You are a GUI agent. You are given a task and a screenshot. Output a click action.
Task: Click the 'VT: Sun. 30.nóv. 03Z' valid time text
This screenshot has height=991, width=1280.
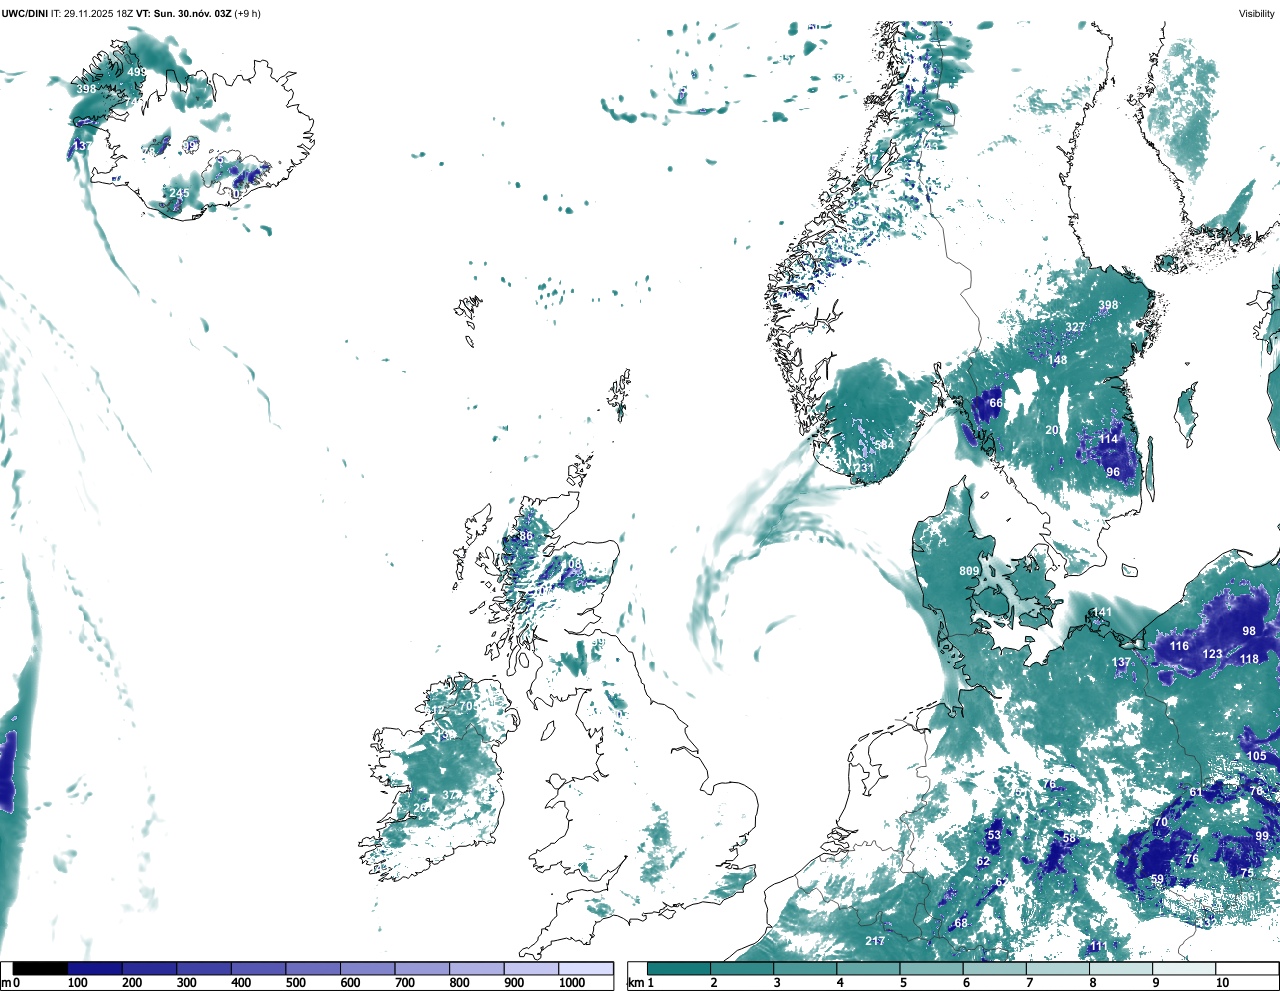(183, 14)
